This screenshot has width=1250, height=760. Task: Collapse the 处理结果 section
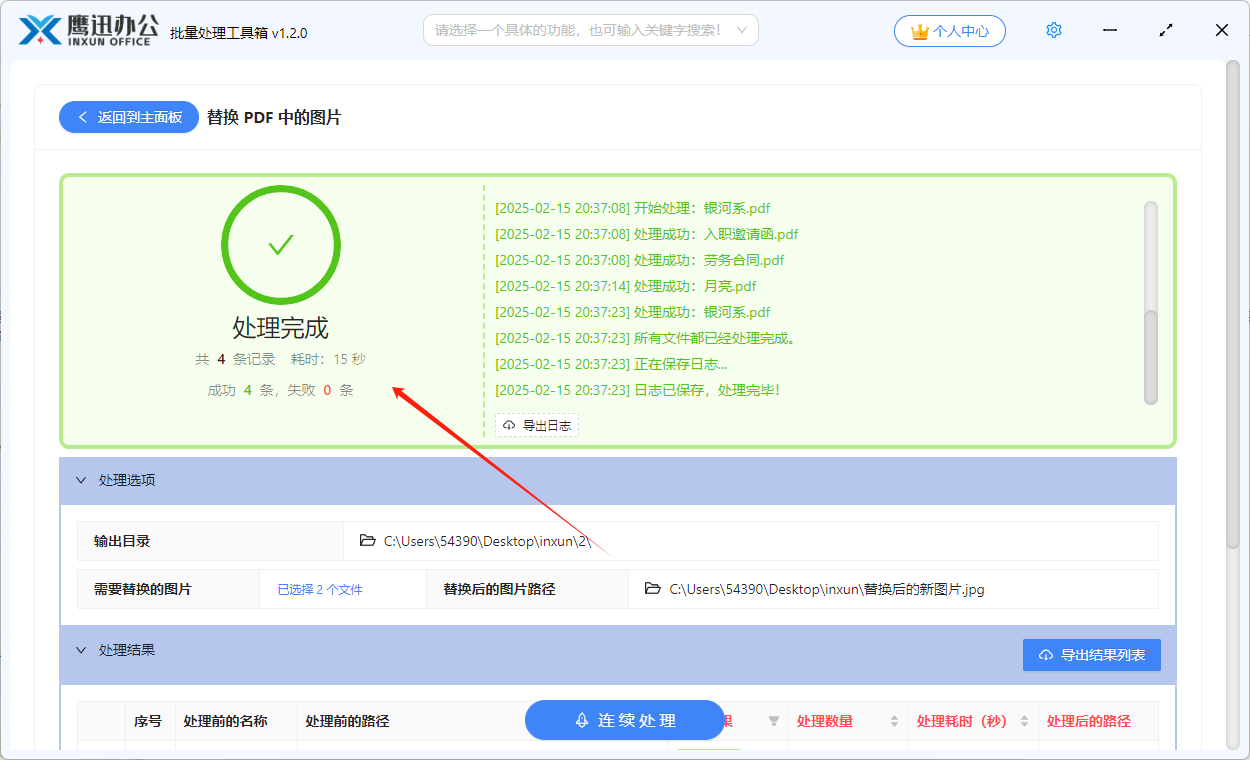pos(82,650)
